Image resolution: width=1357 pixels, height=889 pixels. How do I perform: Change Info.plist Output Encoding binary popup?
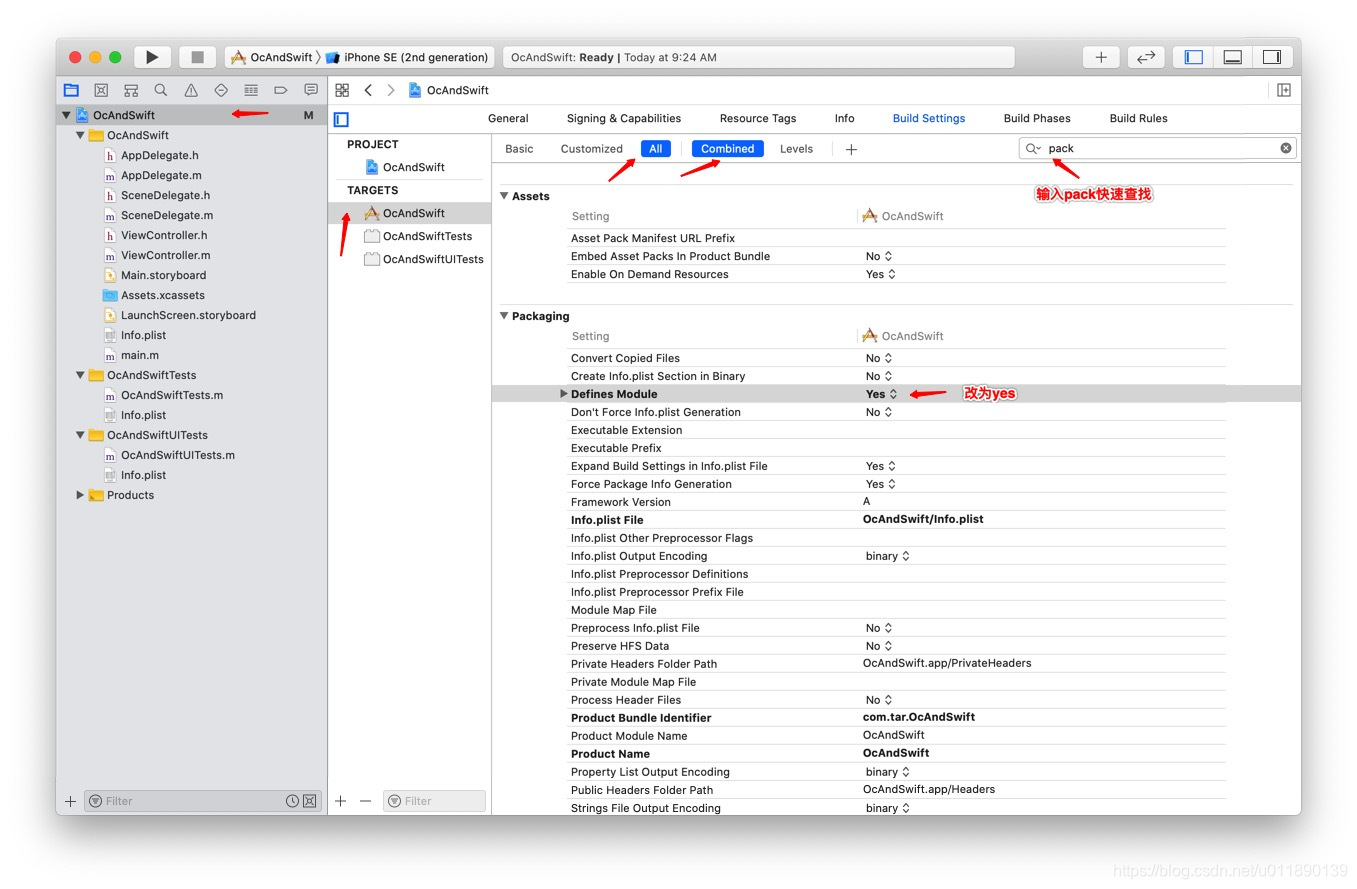(888, 556)
